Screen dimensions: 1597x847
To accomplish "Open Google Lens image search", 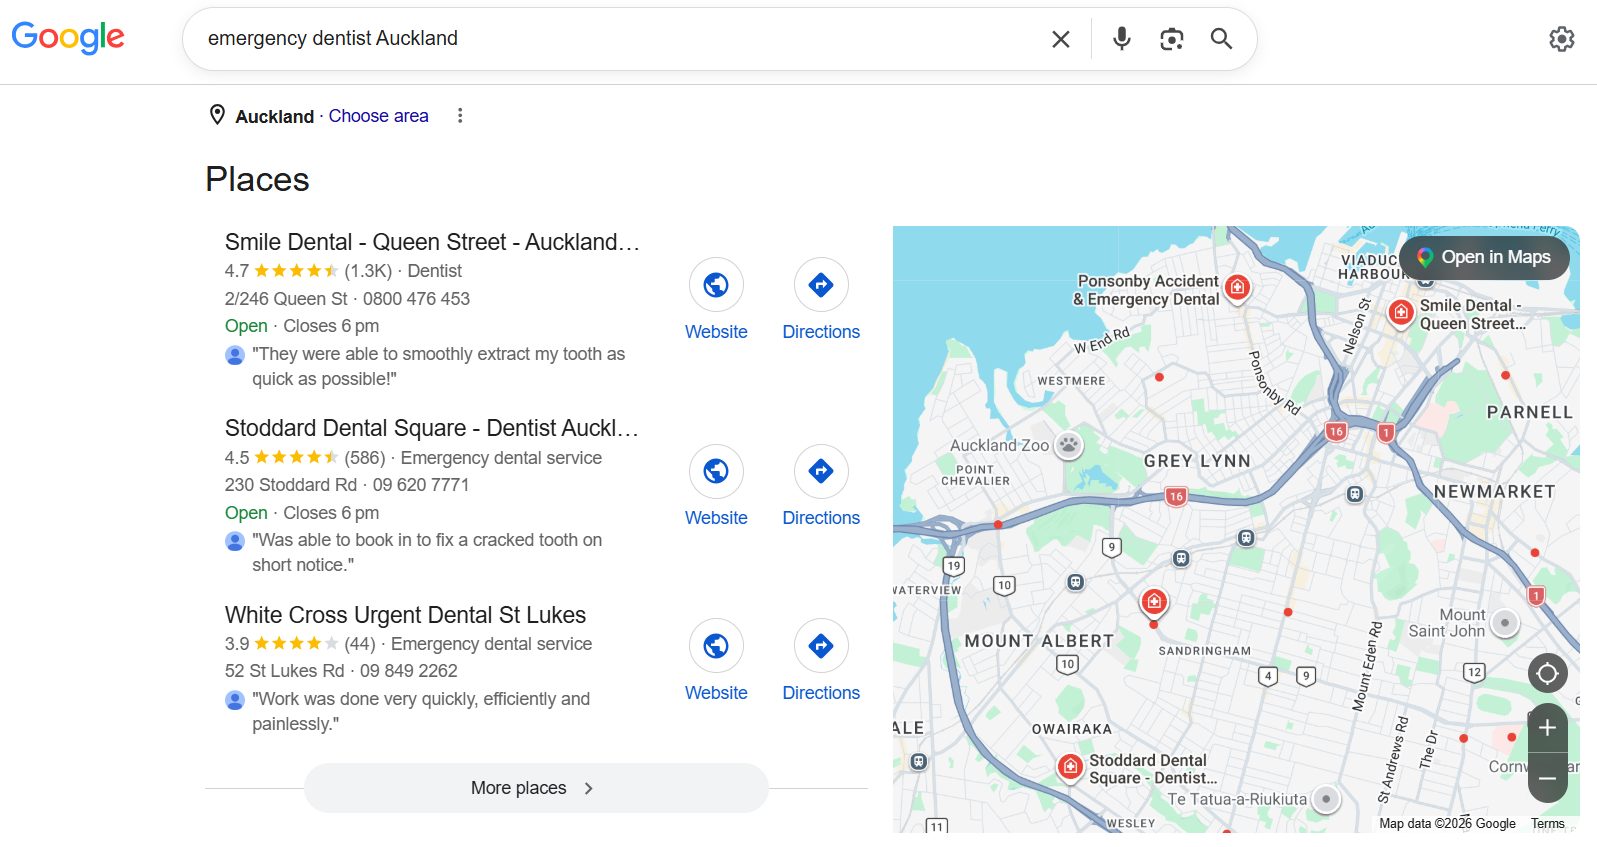I will pyautogui.click(x=1171, y=39).
